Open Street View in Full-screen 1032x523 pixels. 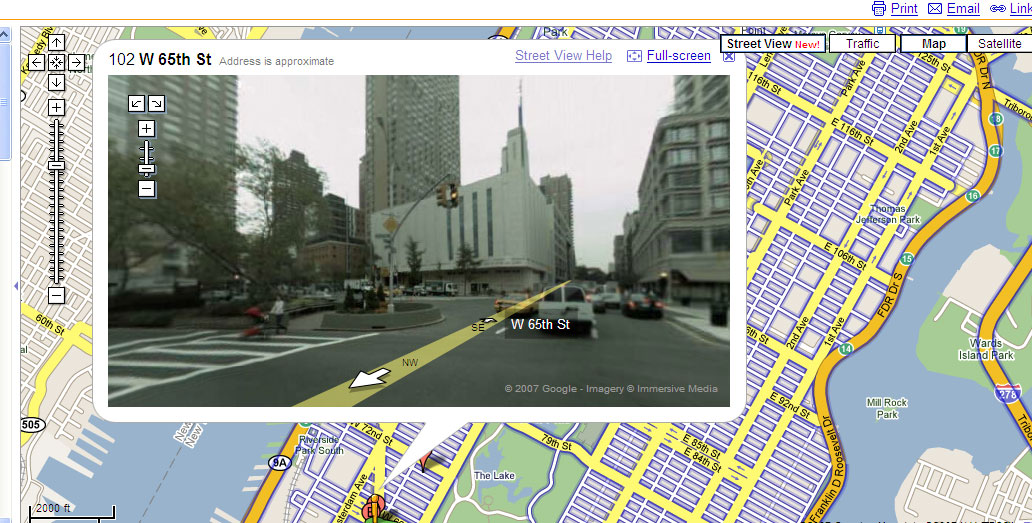click(679, 56)
